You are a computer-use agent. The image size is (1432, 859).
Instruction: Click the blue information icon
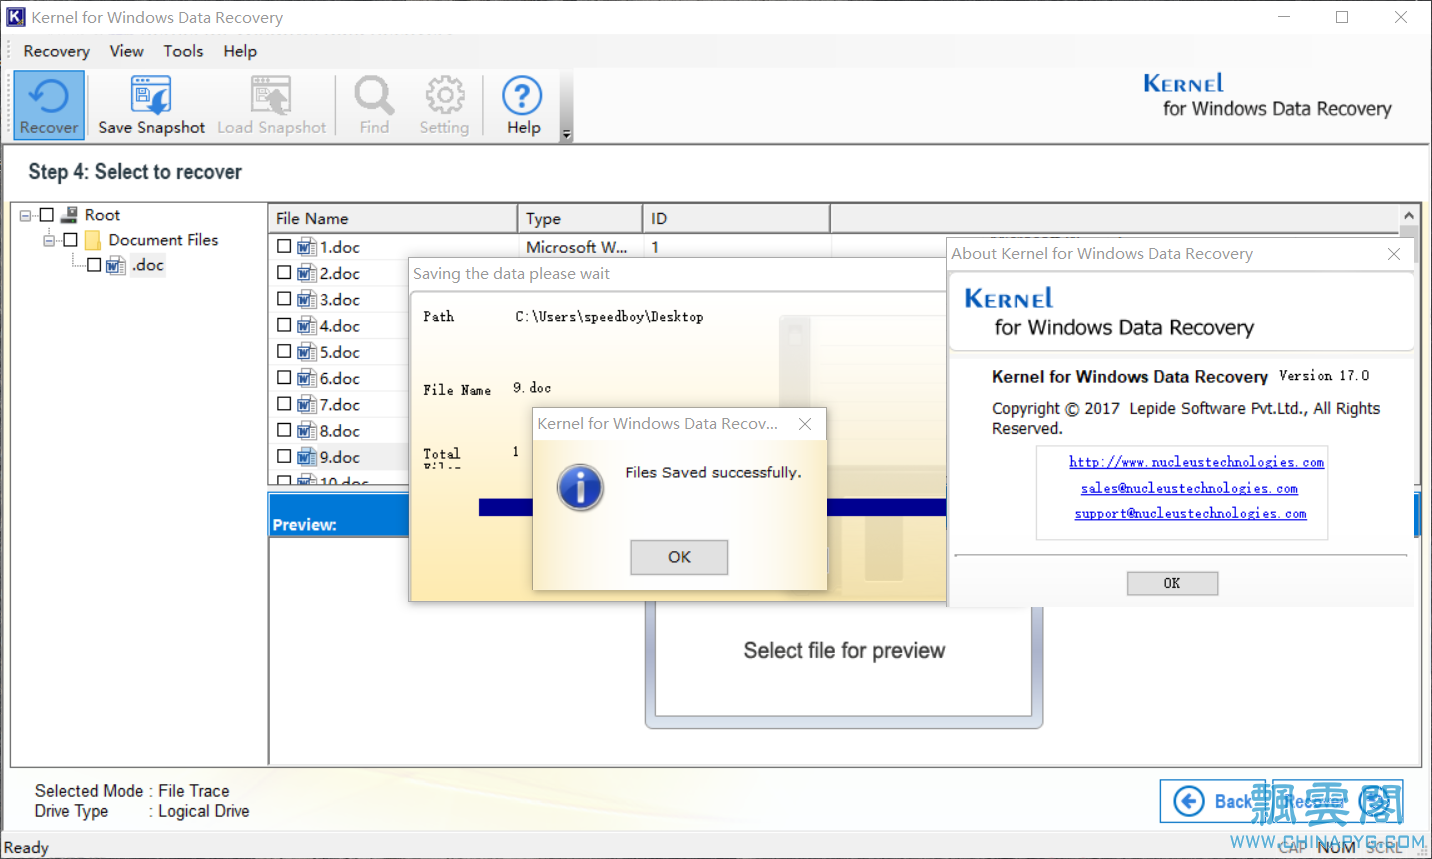click(x=580, y=488)
